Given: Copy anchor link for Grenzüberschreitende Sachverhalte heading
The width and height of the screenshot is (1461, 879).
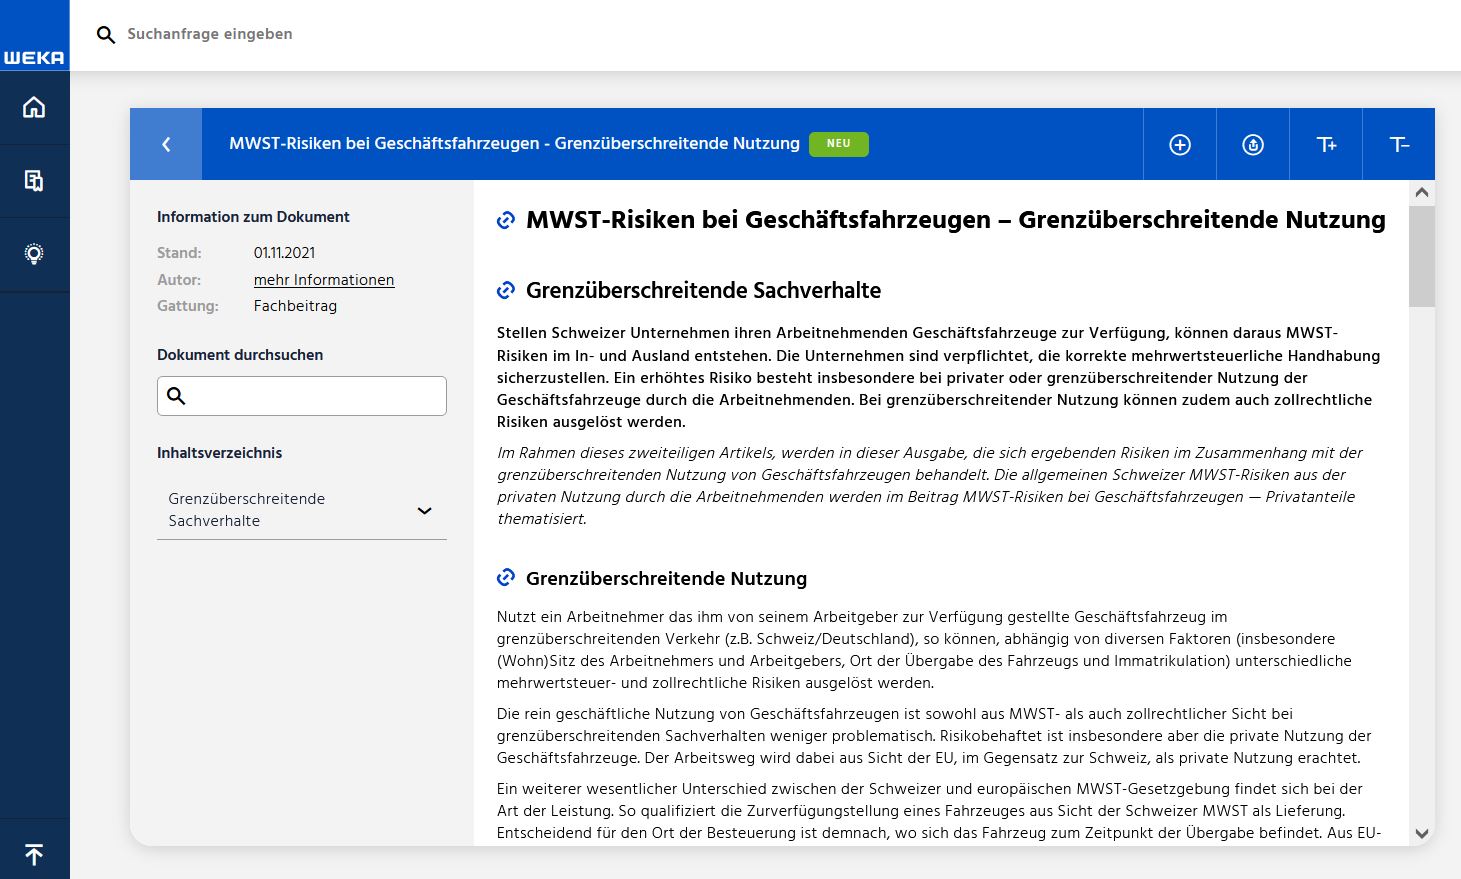Looking at the screenshot, I should [x=506, y=291].
